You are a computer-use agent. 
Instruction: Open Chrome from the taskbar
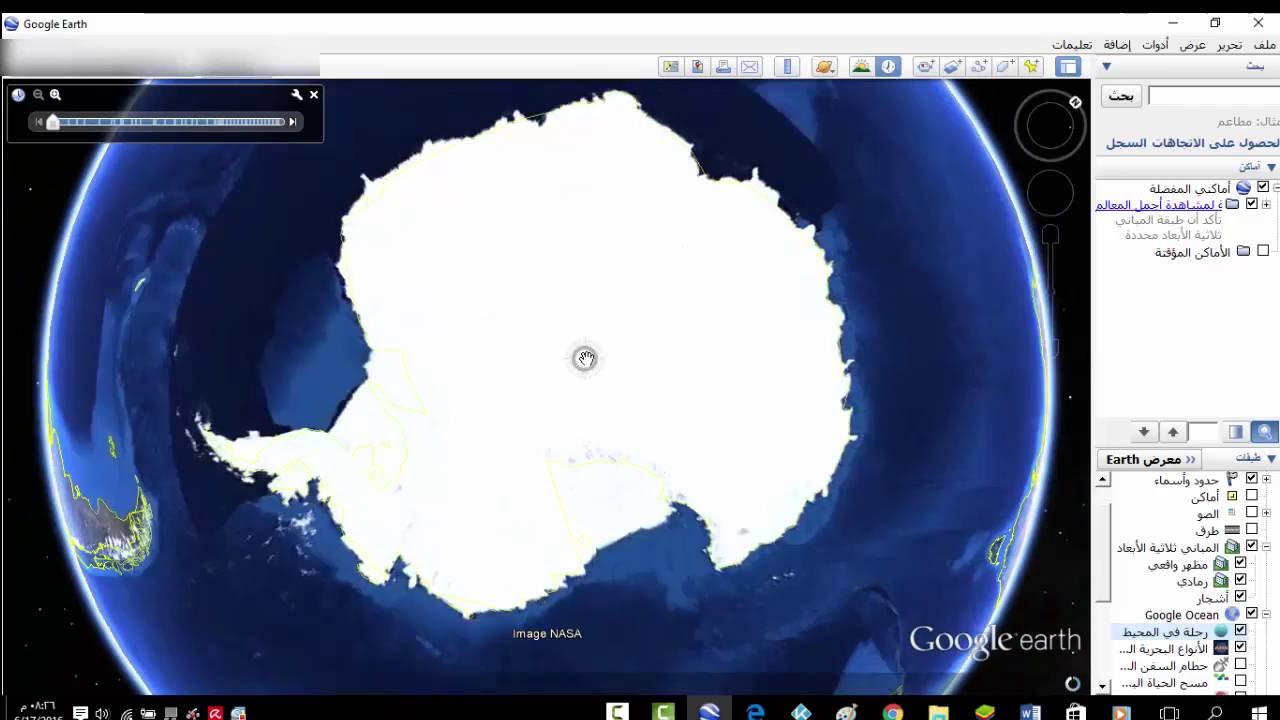pos(893,712)
